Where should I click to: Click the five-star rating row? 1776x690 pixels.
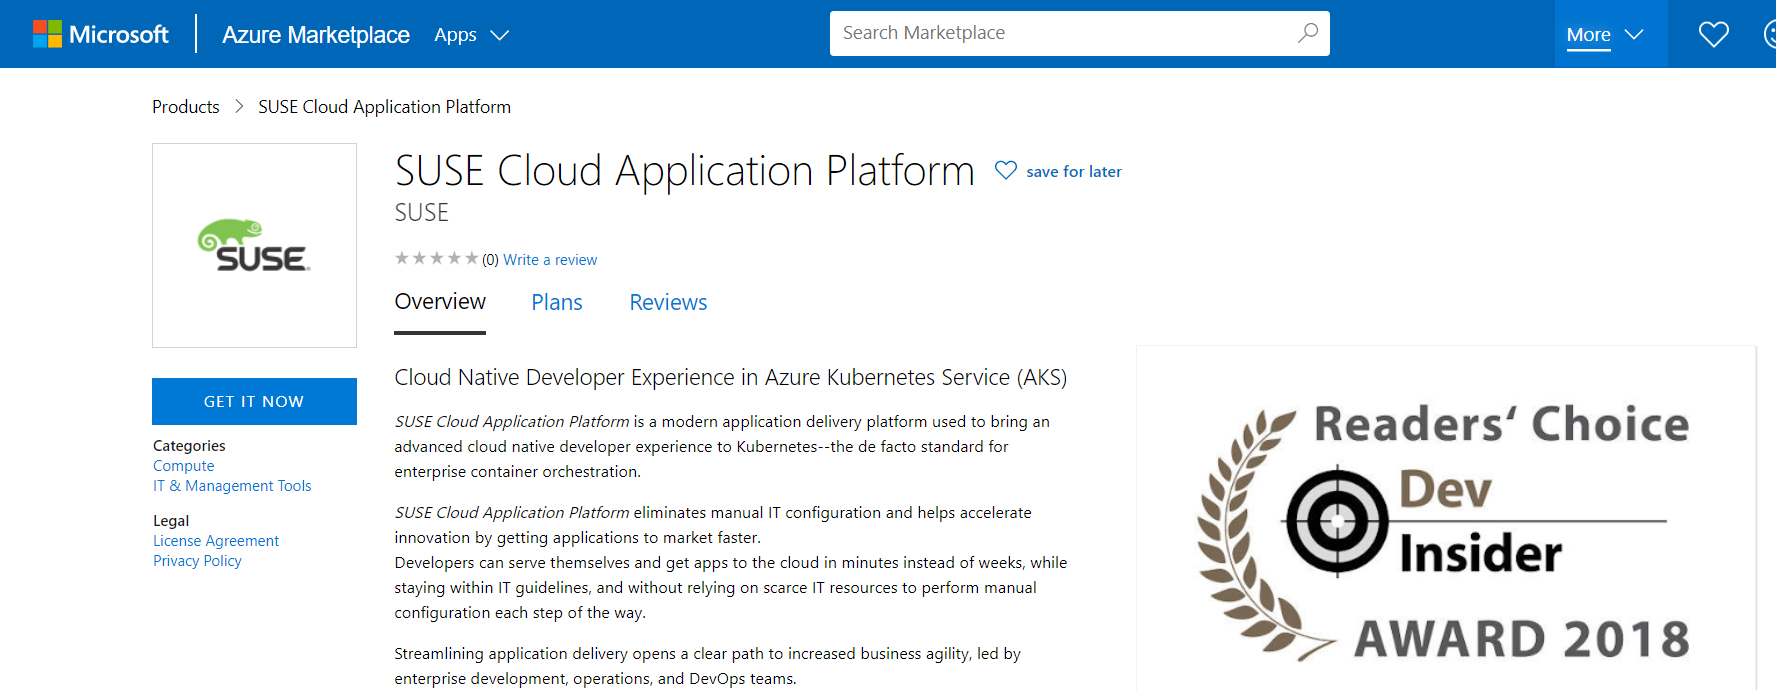tap(436, 258)
